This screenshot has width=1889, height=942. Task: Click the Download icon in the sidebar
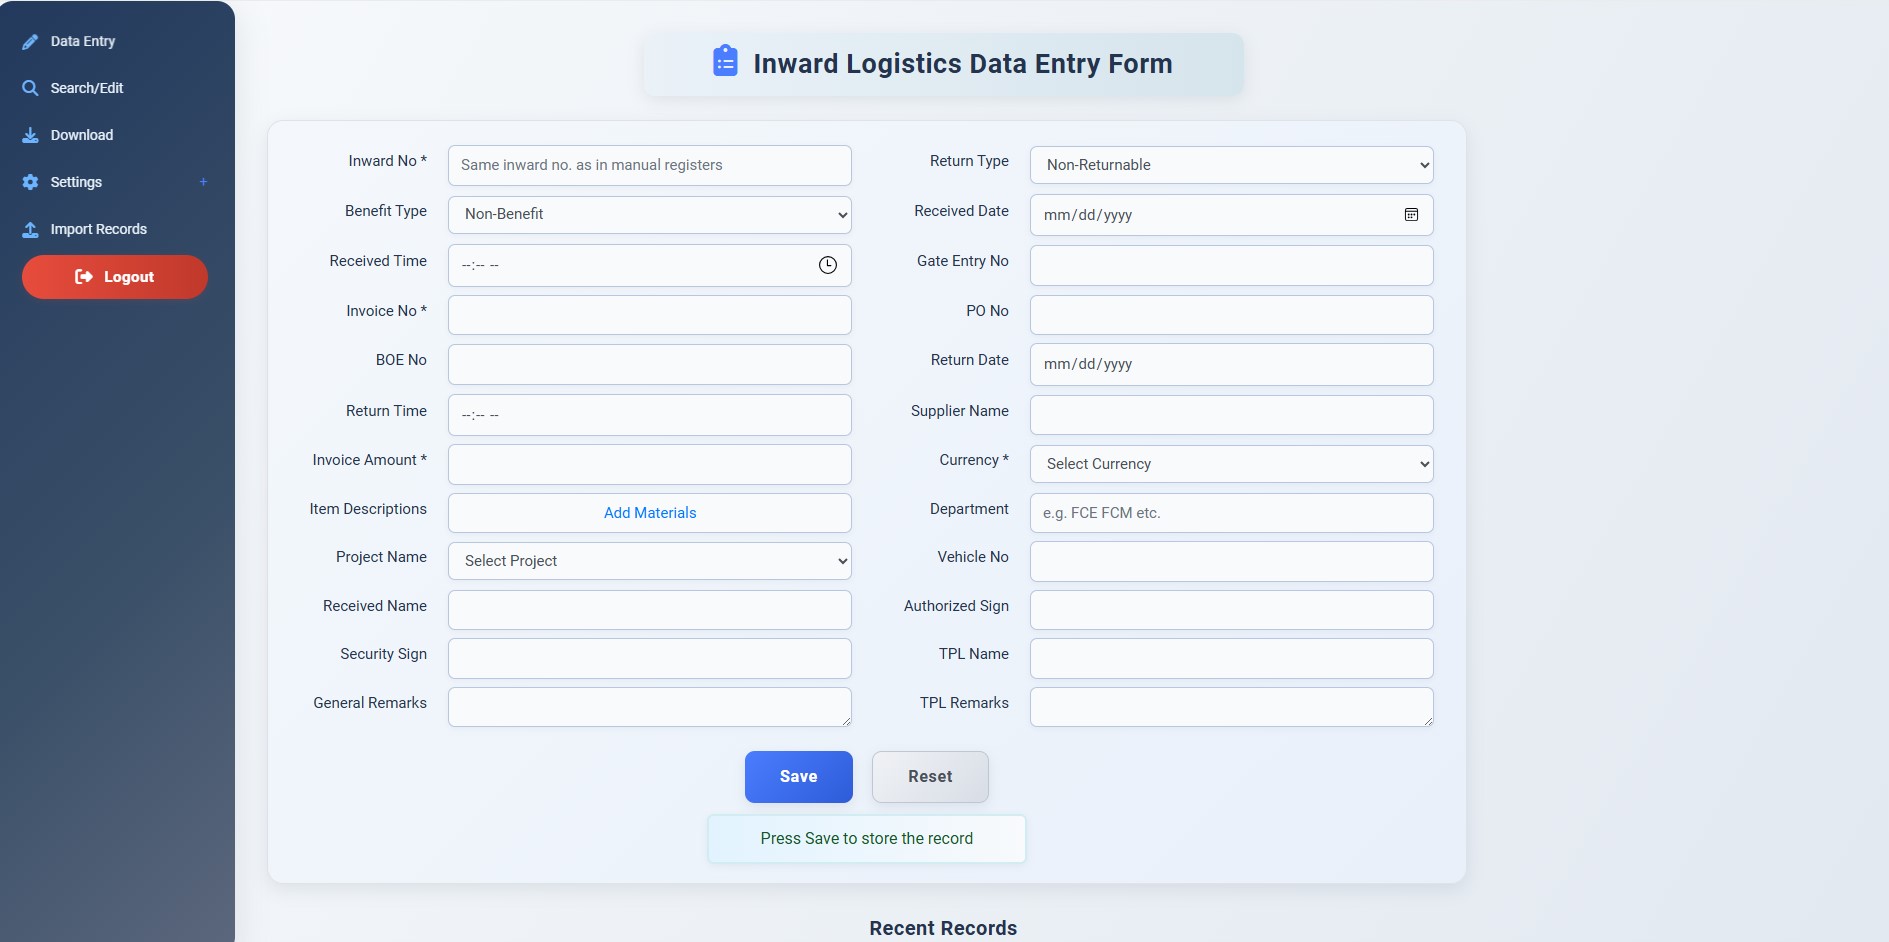[x=29, y=134]
